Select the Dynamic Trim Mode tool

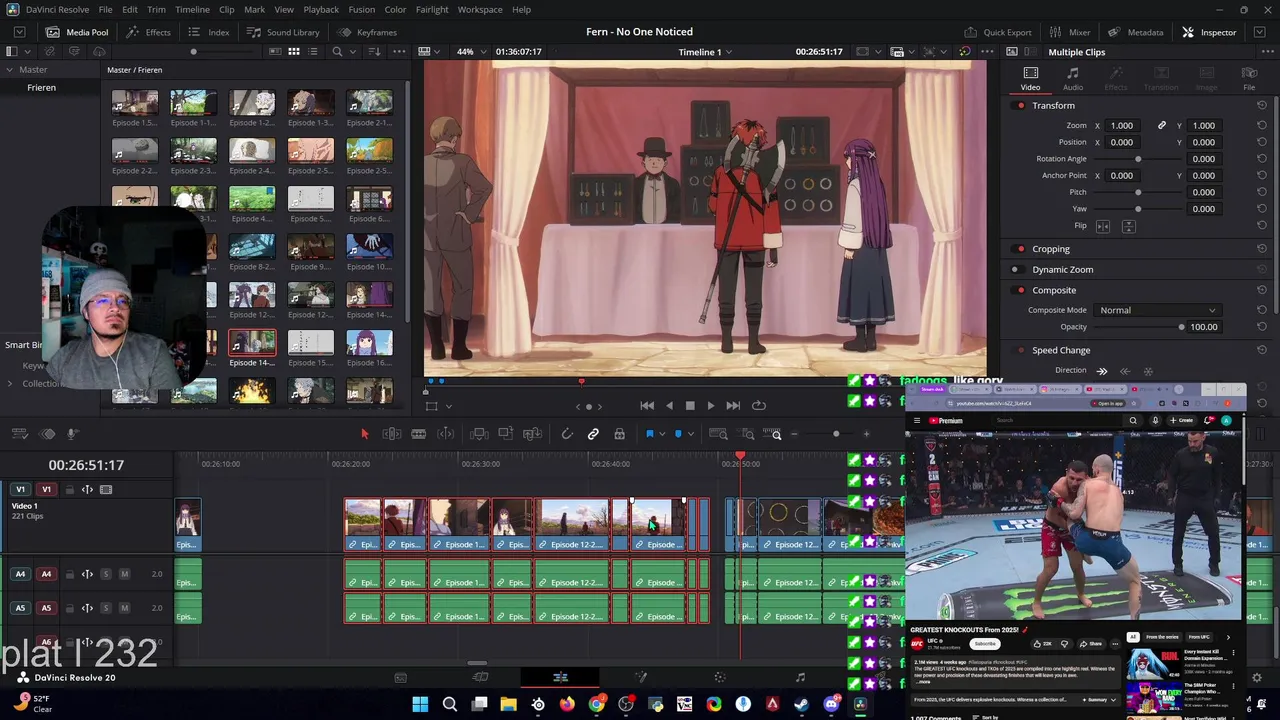click(x=419, y=434)
